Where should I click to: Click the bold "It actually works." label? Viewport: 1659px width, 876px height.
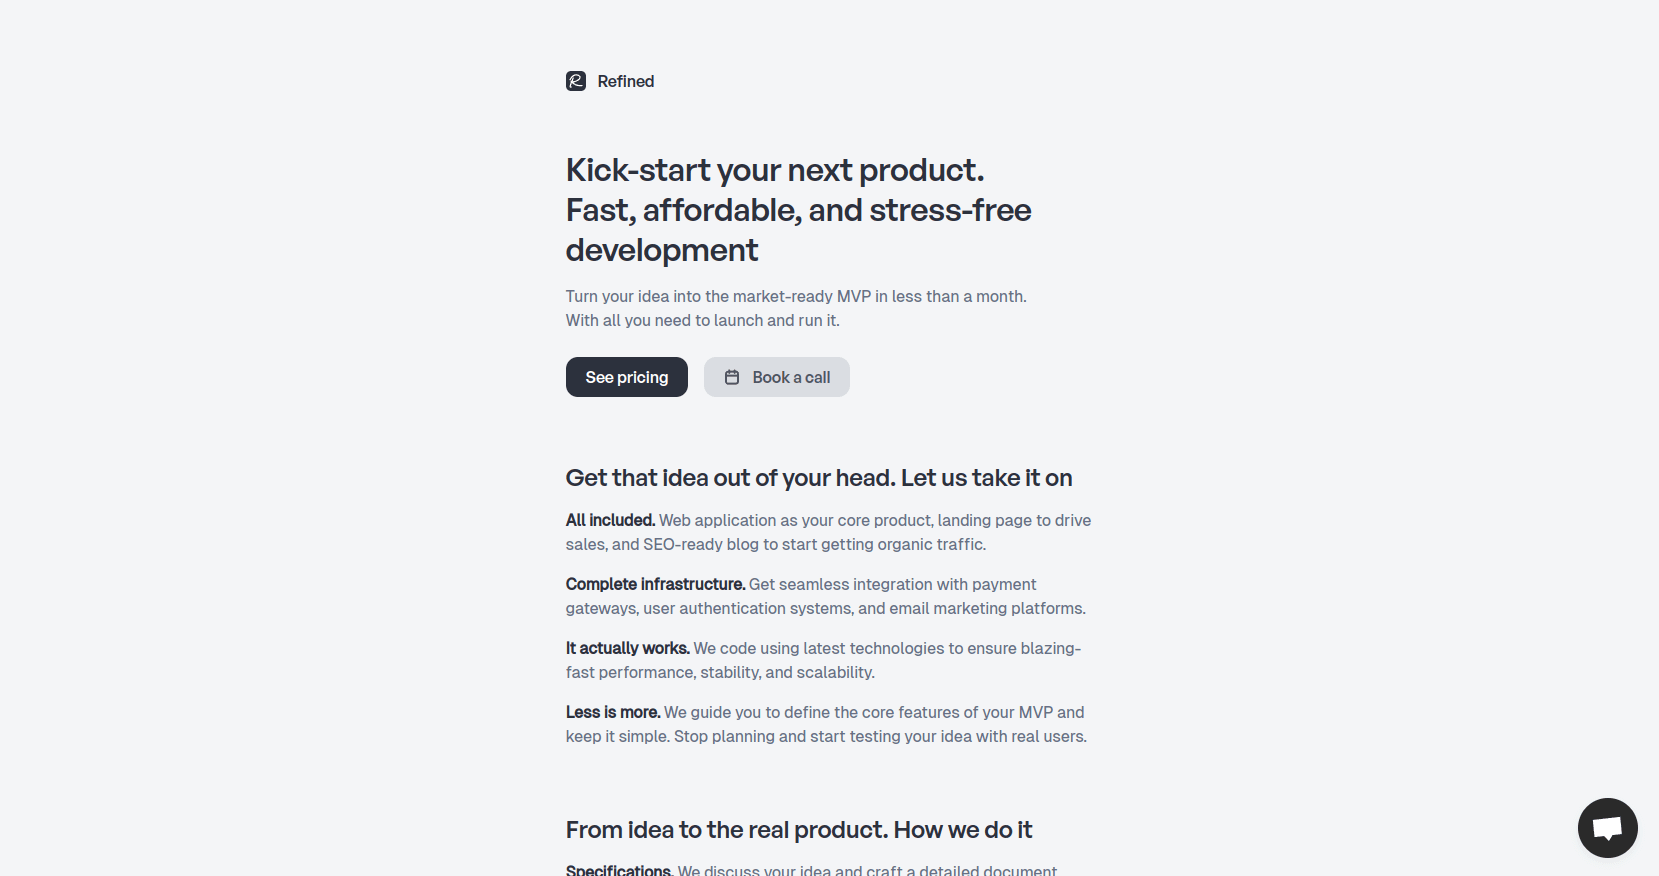coord(628,648)
